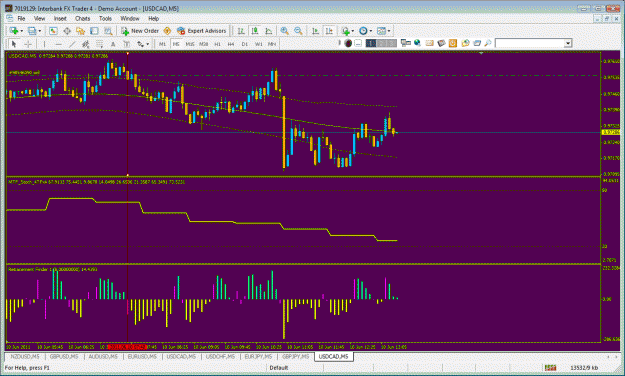Expand the Templates dropdown arrow

pyautogui.click(x=389, y=31)
